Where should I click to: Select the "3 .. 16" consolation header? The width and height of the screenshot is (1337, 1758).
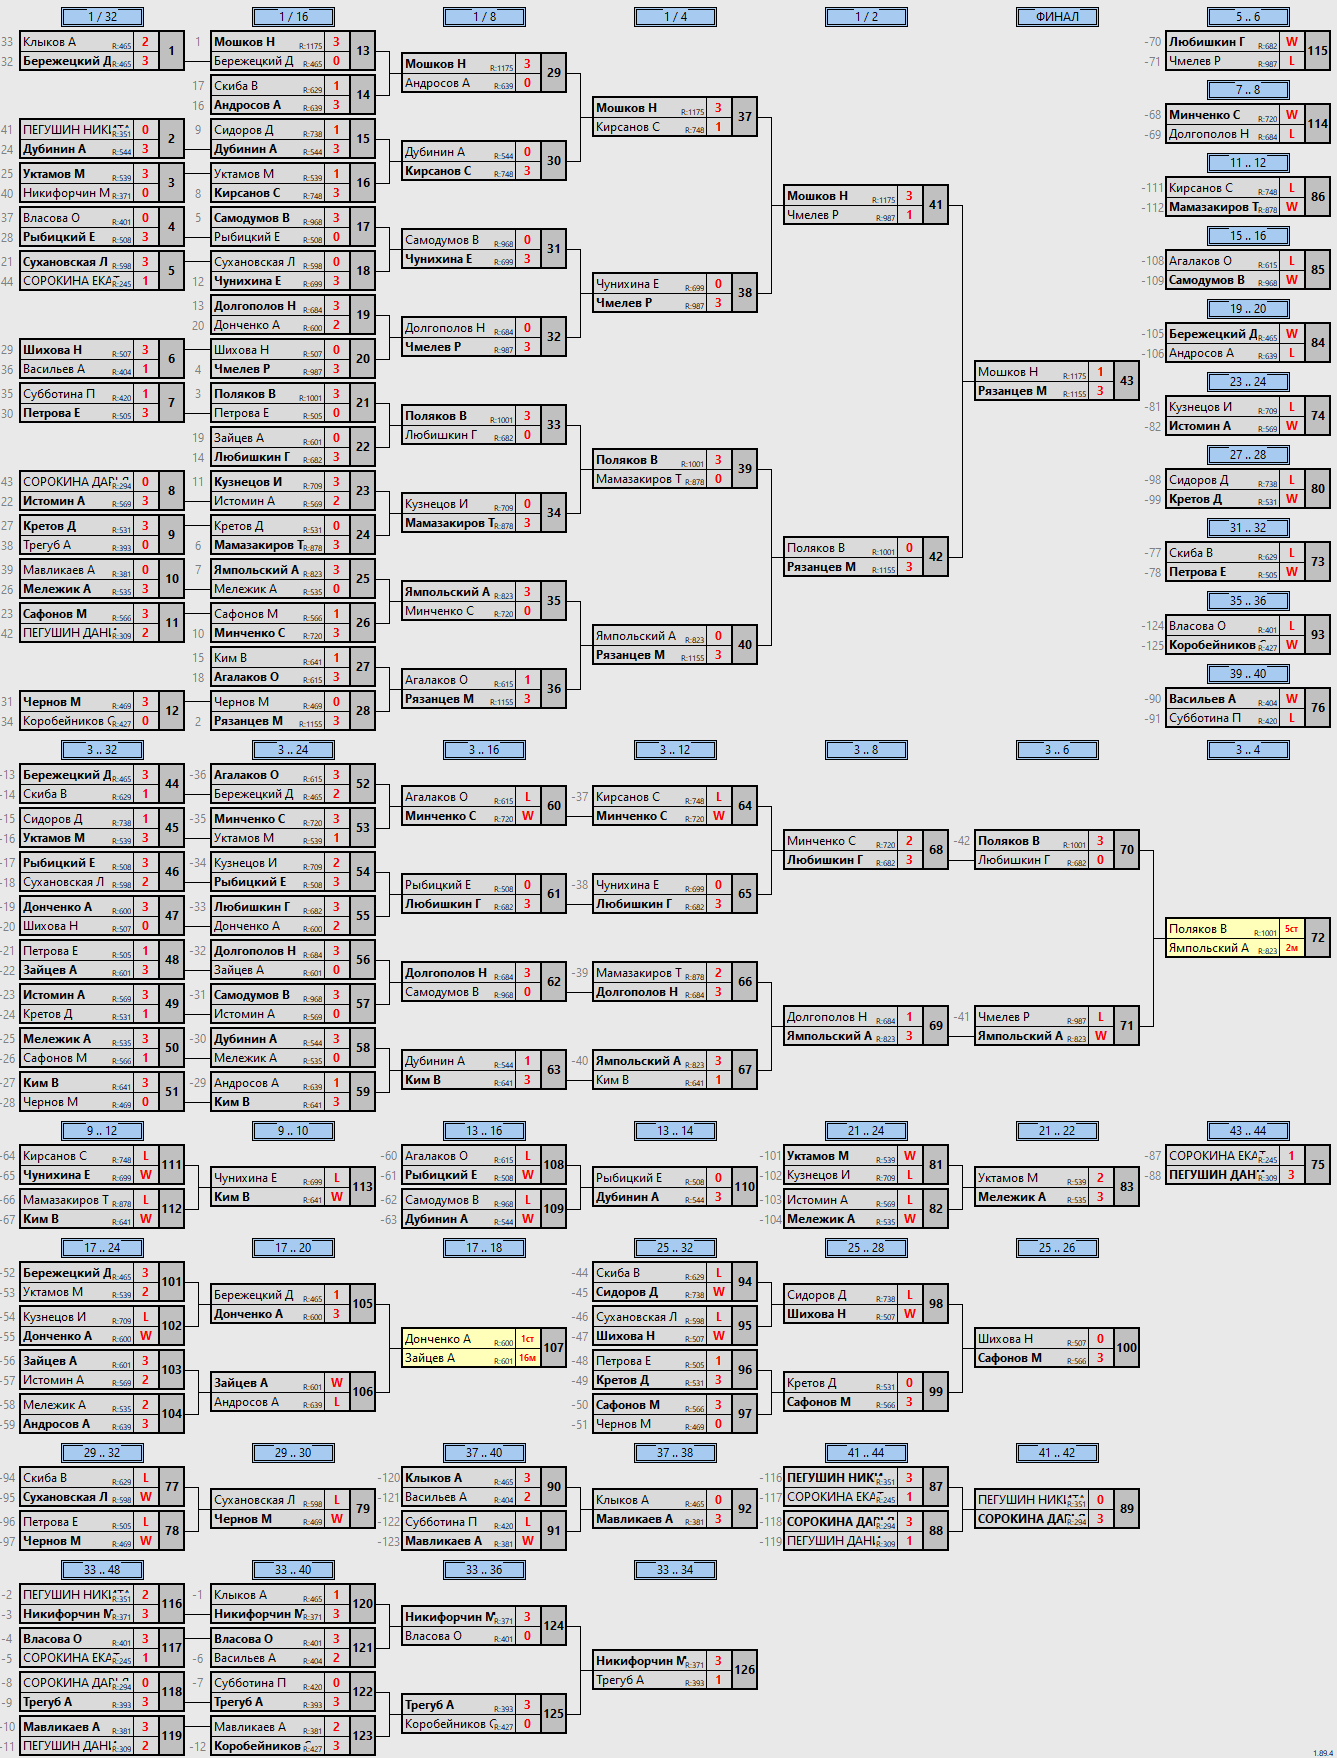pyautogui.click(x=484, y=750)
